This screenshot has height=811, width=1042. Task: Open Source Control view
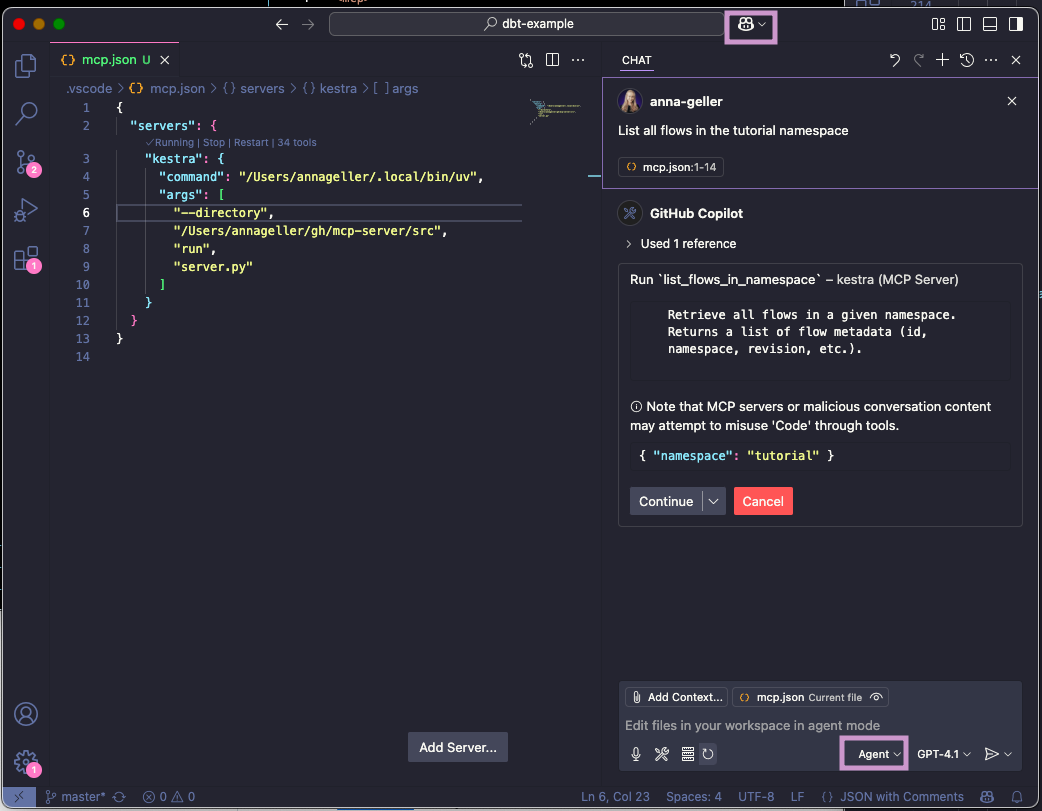click(26, 162)
